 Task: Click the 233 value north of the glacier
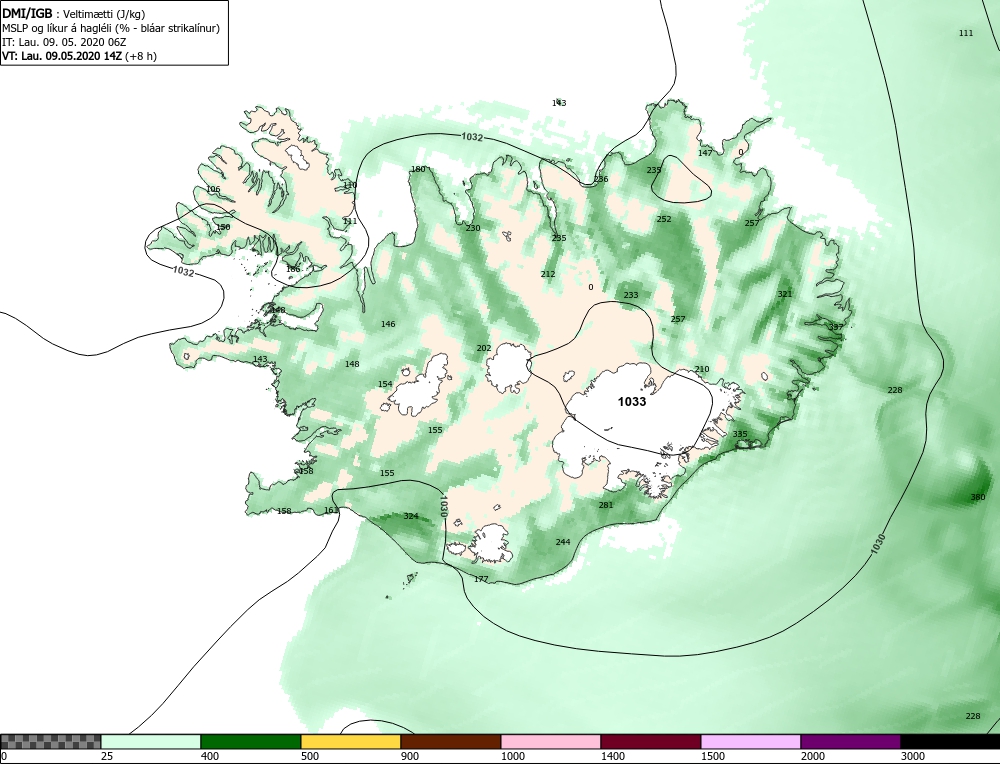tap(631, 295)
